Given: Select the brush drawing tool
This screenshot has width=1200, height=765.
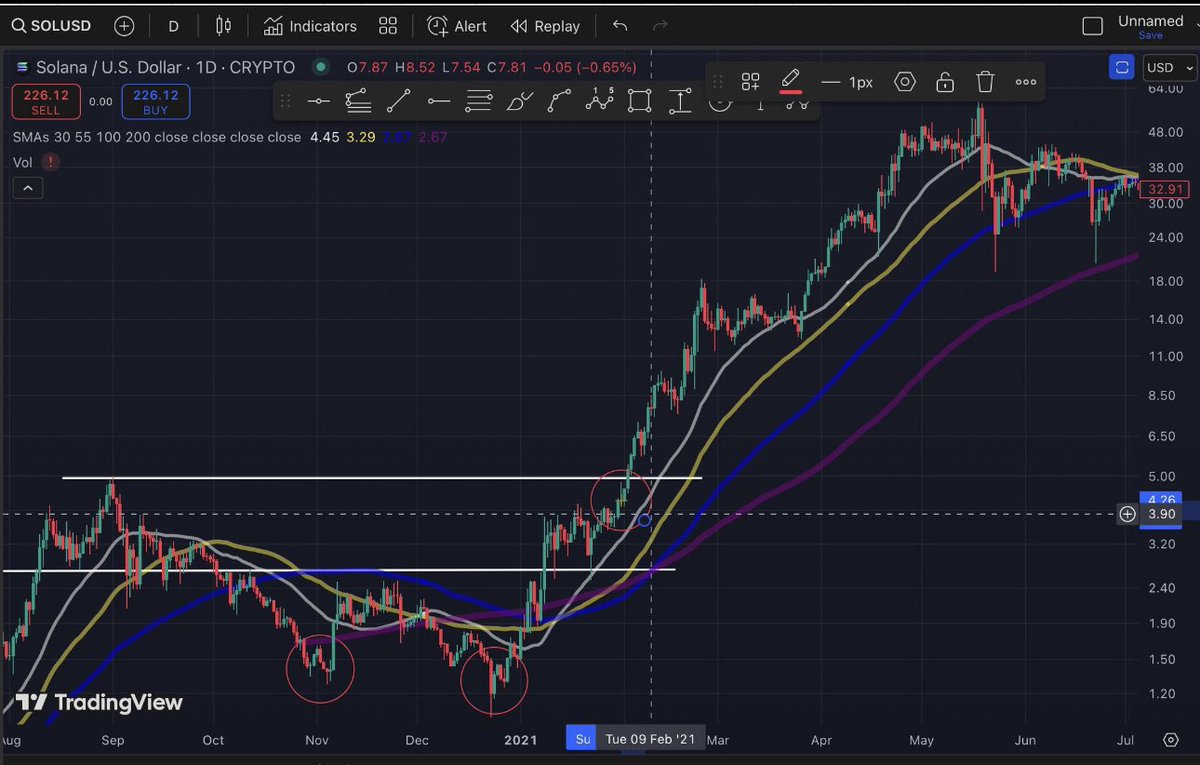Looking at the screenshot, I should tap(520, 100).
